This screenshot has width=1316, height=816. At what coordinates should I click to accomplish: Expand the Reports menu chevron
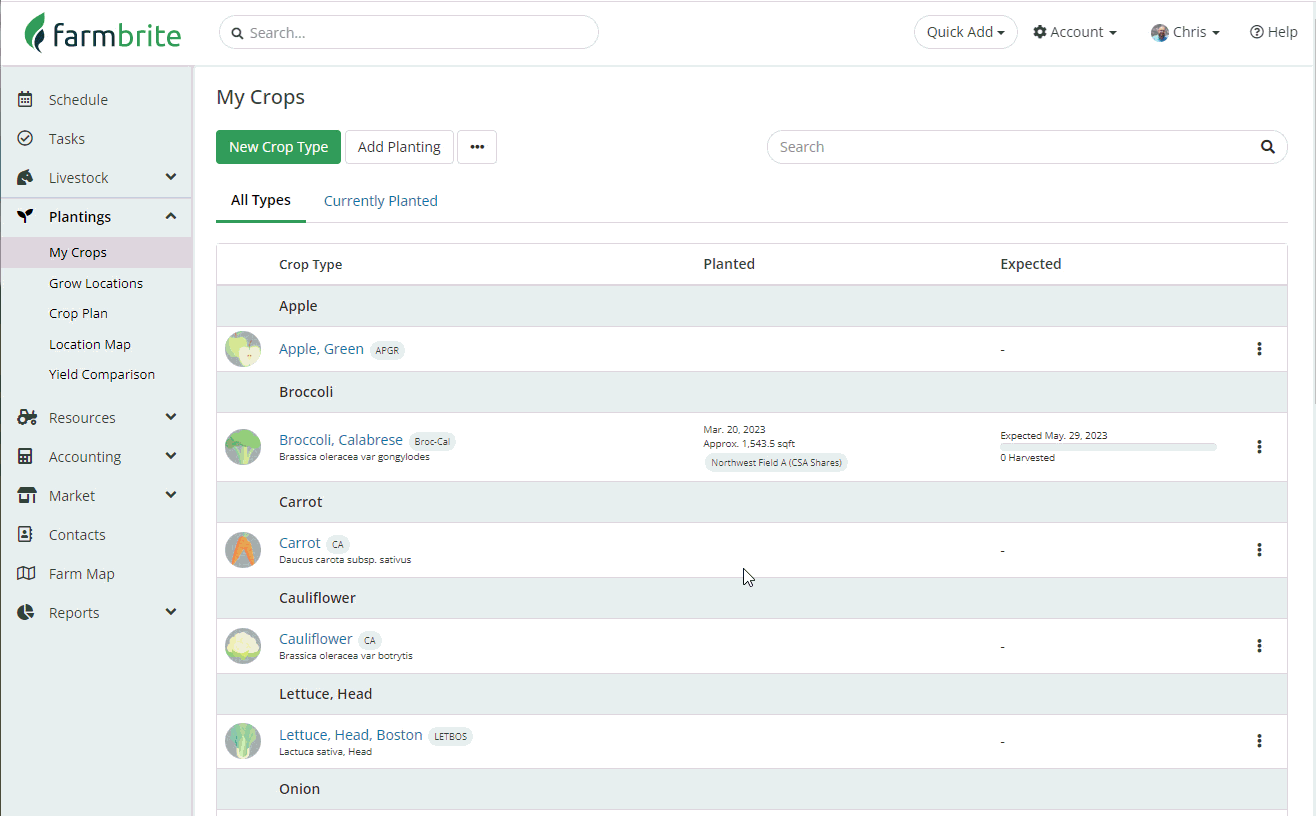tap(171, 612)
